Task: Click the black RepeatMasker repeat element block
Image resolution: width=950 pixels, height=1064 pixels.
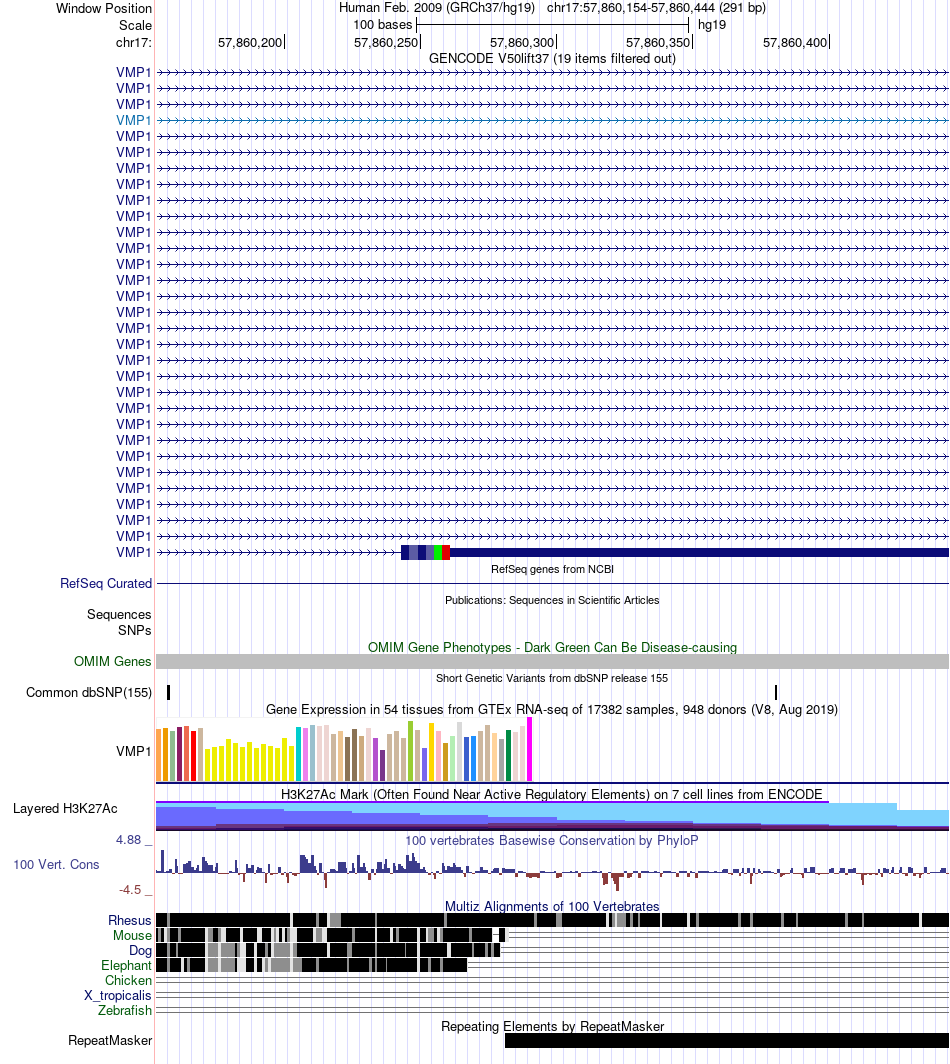Action: [727, 1041]
